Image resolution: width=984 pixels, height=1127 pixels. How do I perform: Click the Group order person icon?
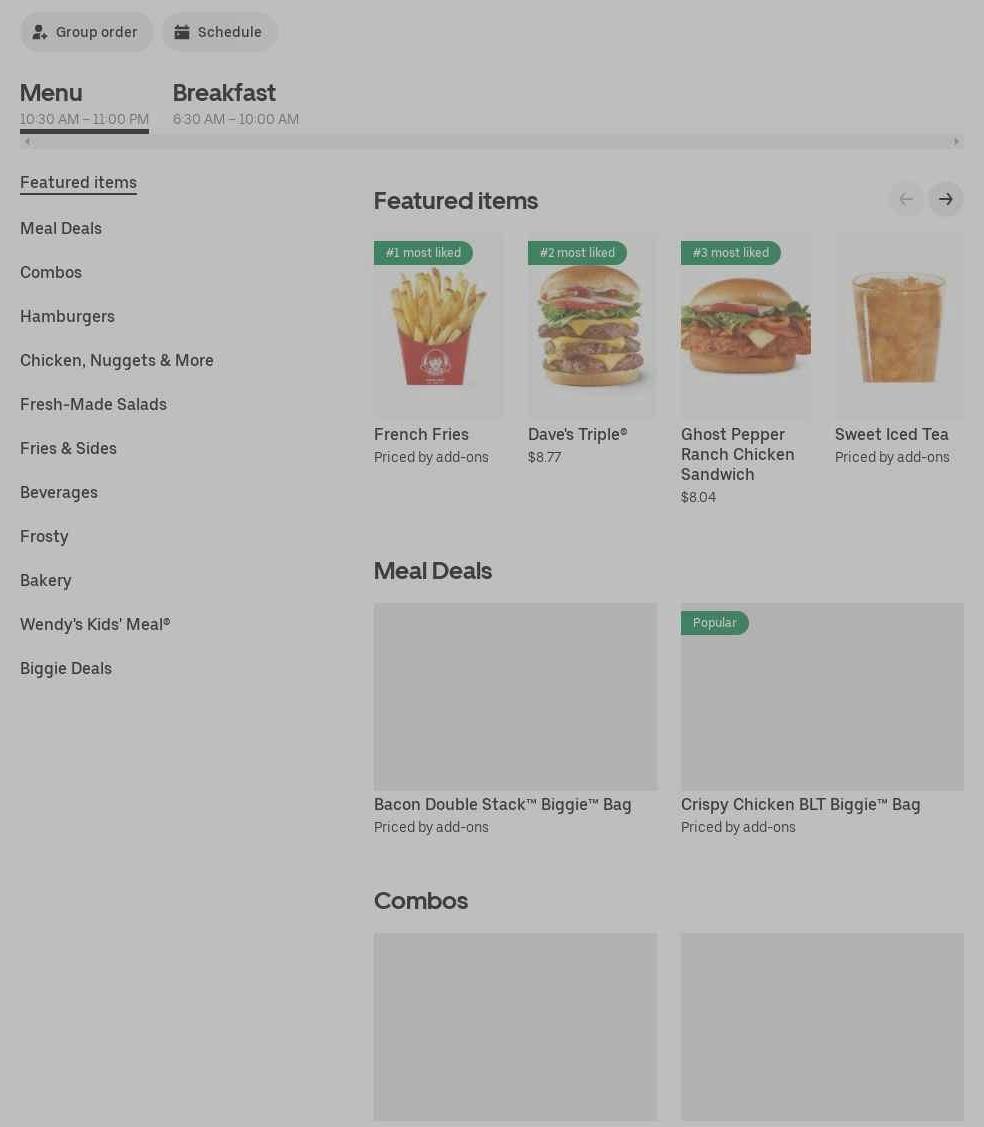coord(40,32)
